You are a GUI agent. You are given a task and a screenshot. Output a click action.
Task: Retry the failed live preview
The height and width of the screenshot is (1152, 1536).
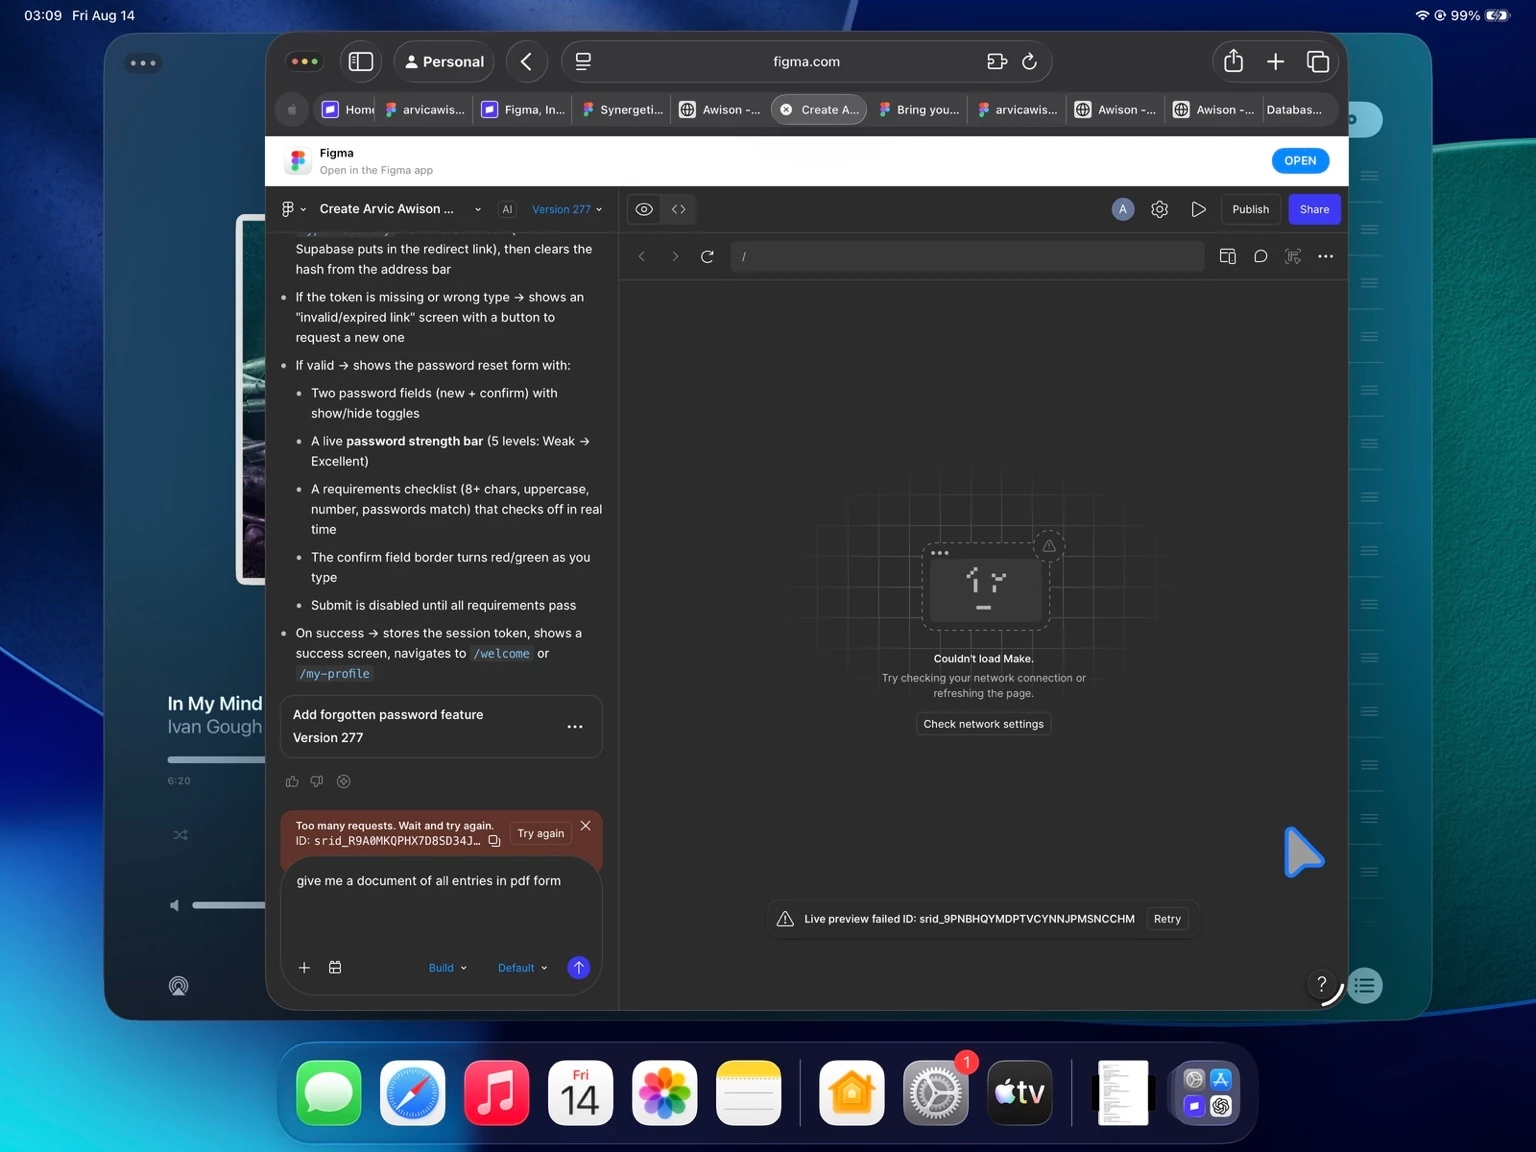pyautogui.click(x=1167, y=919)
